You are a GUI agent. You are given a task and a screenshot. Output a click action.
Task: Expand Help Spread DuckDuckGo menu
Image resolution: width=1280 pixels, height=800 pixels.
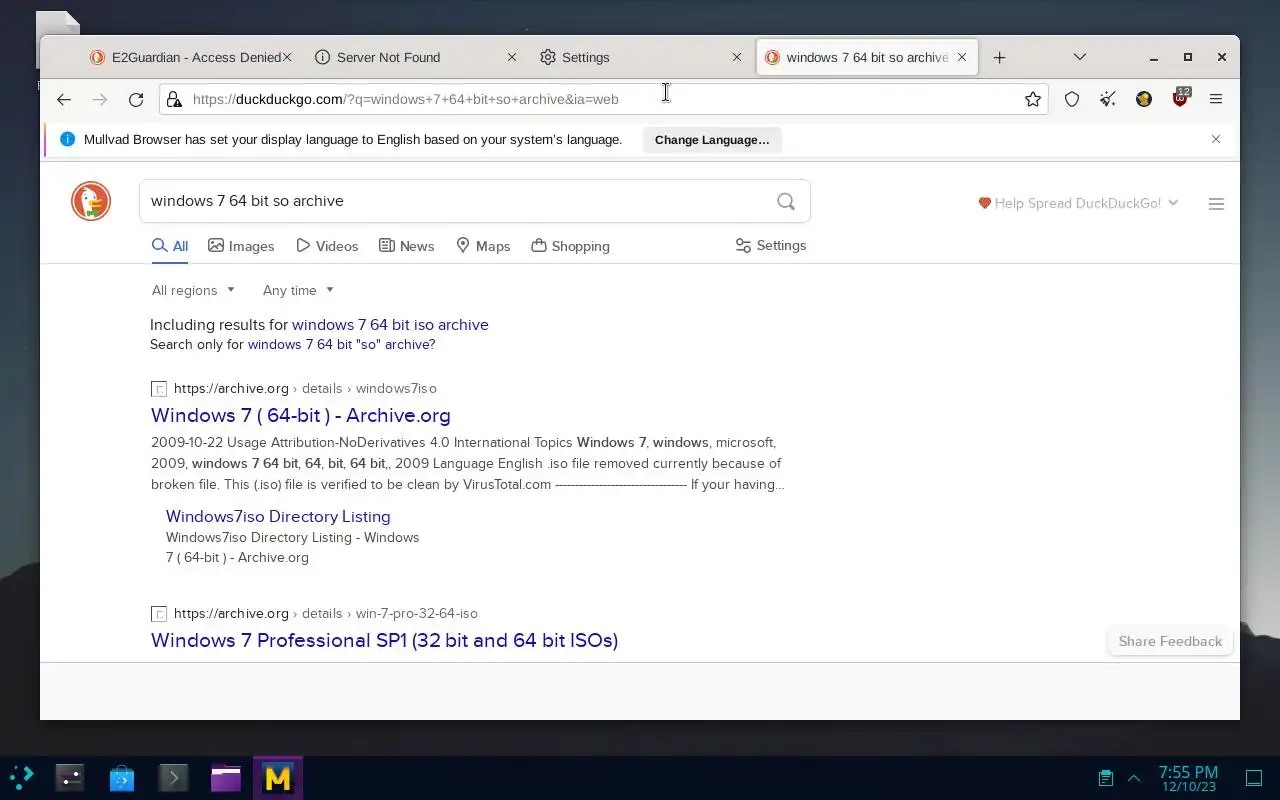pyautogui.click(x=1078, y=203)
